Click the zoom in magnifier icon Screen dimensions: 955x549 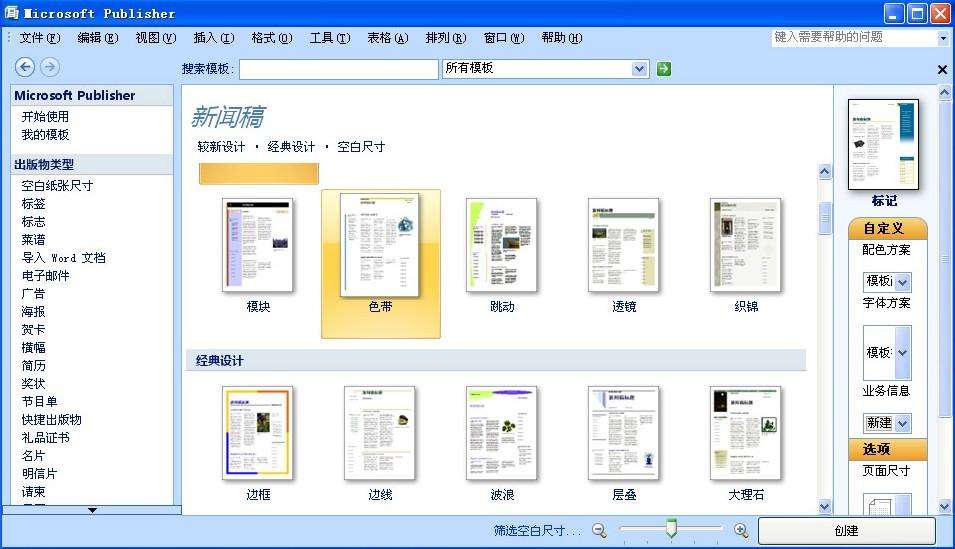[x=741, y=531]
